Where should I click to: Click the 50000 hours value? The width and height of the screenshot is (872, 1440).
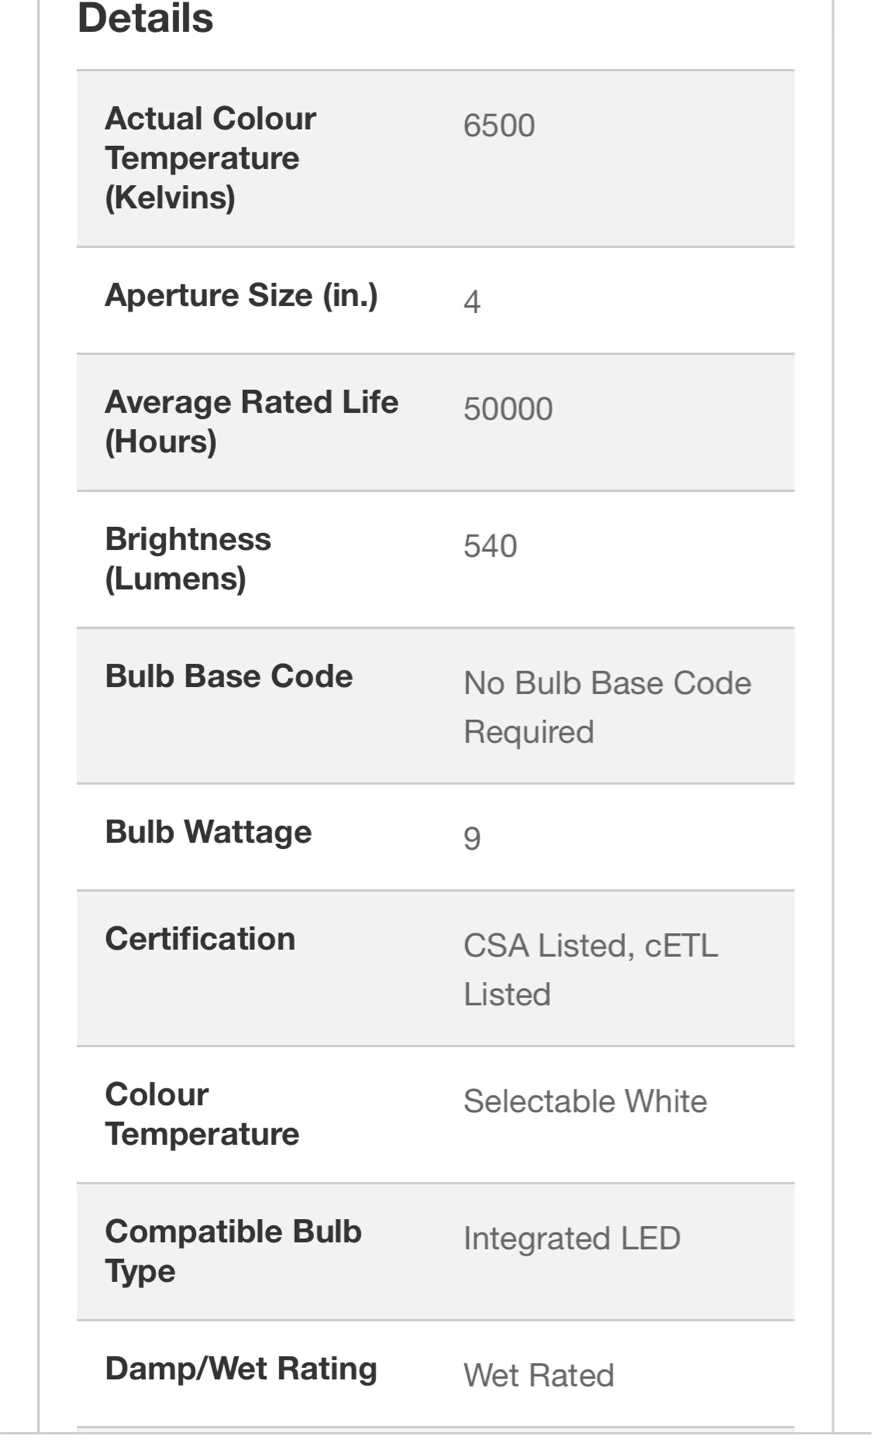click(x=508, y=409)
